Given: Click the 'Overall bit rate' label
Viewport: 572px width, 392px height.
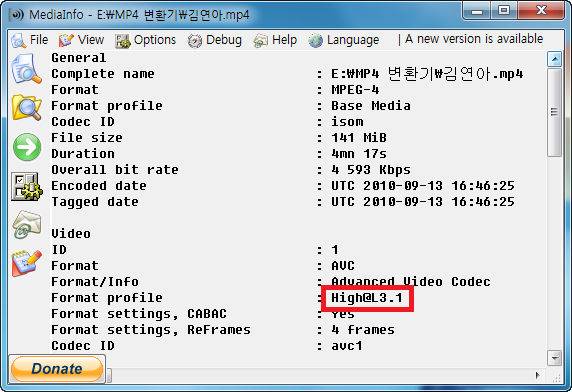Looking at the screenshot, I should point(115,170).
